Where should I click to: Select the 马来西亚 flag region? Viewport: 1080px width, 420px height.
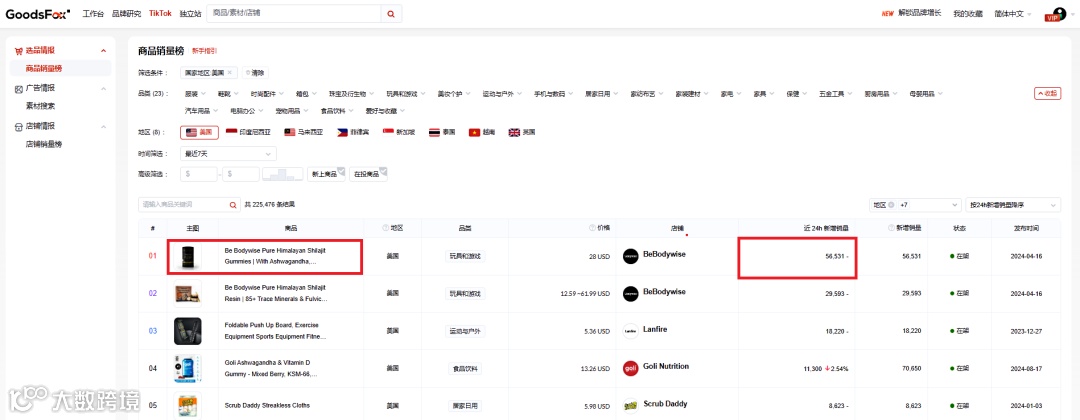point(303,132)
